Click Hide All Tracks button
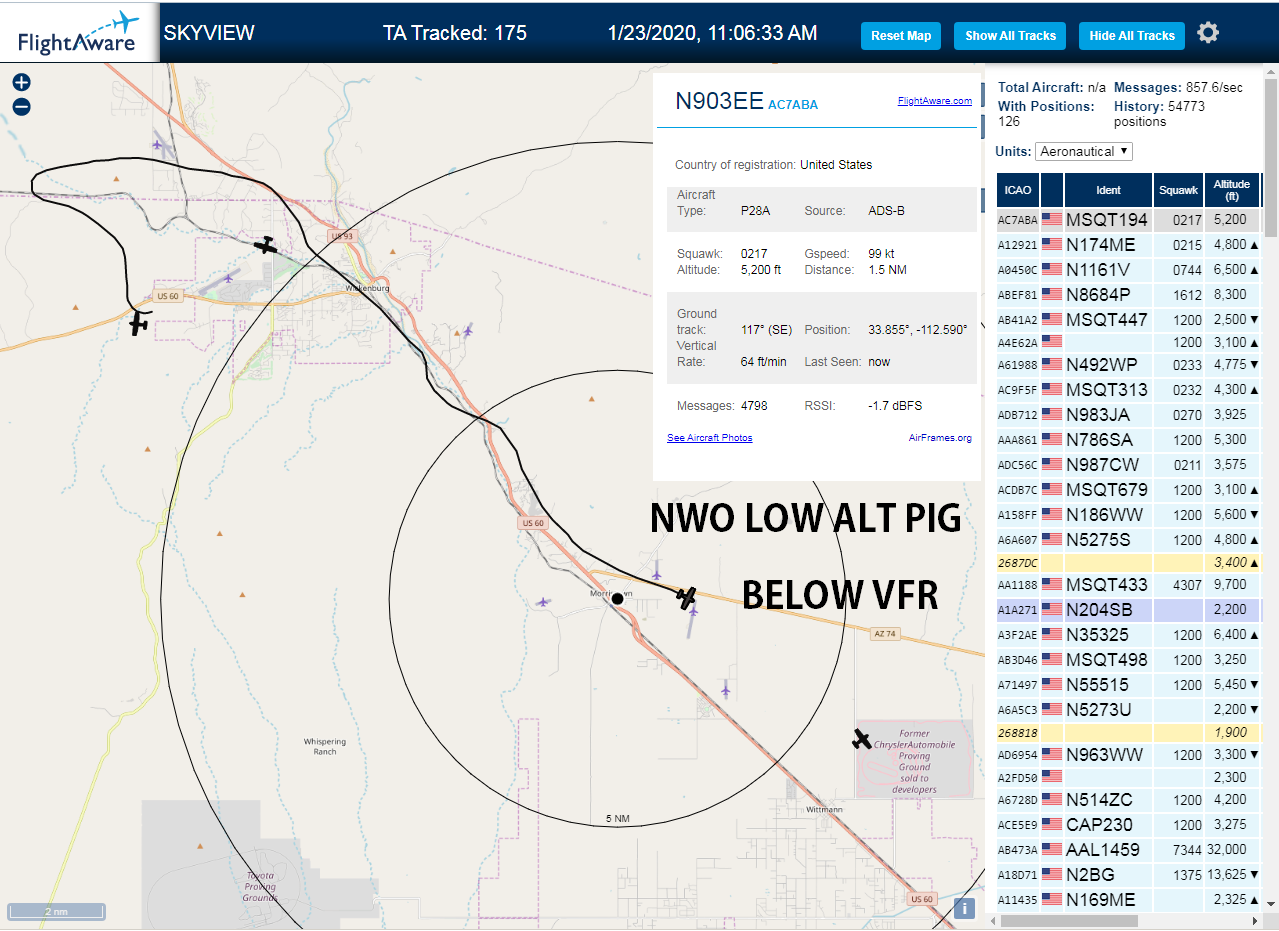The width and height of the screenshot is (1279, 931). click(x=1132, y=36)
